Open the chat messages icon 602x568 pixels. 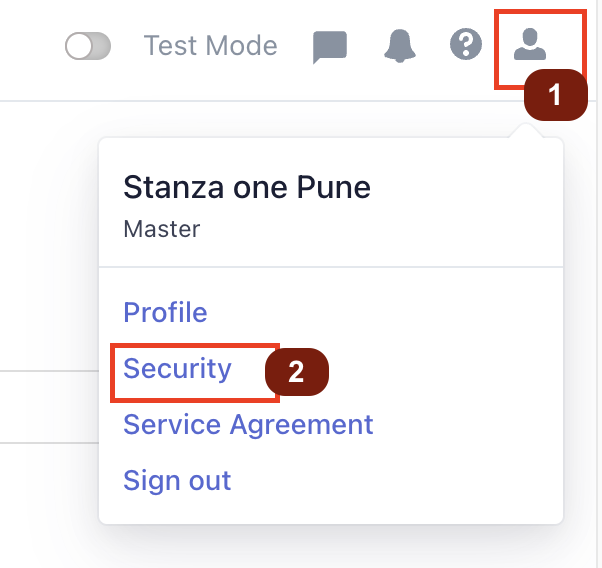tap(330, 47)
